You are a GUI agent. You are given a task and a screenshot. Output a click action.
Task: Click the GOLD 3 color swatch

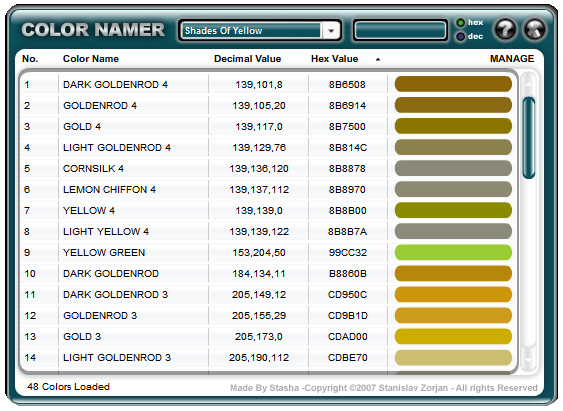pyautogui.click(x=453, y=336)
